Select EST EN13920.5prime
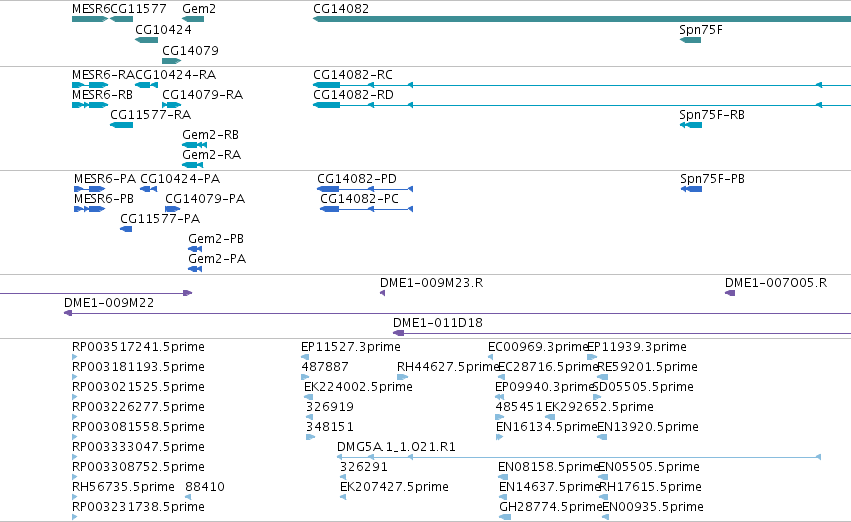Image resolution: width=851 pixels, height=522 pixels. click(648, 427)
